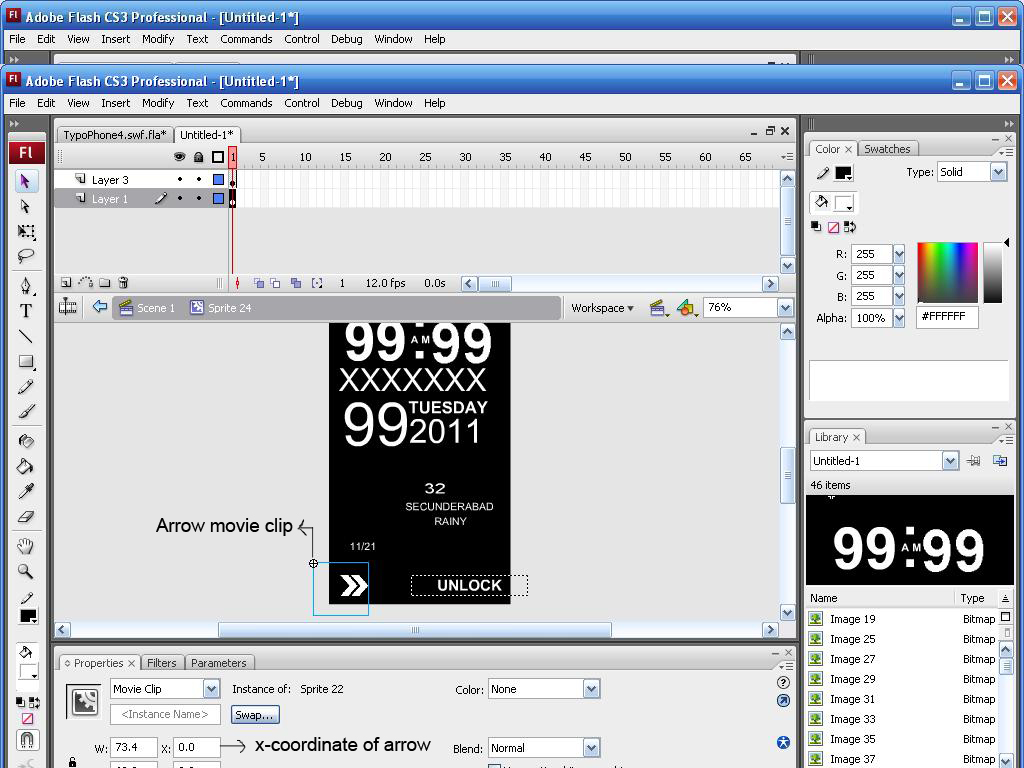
Task: Select the Zoom magnifier tool
Action: tap(26, 572)
